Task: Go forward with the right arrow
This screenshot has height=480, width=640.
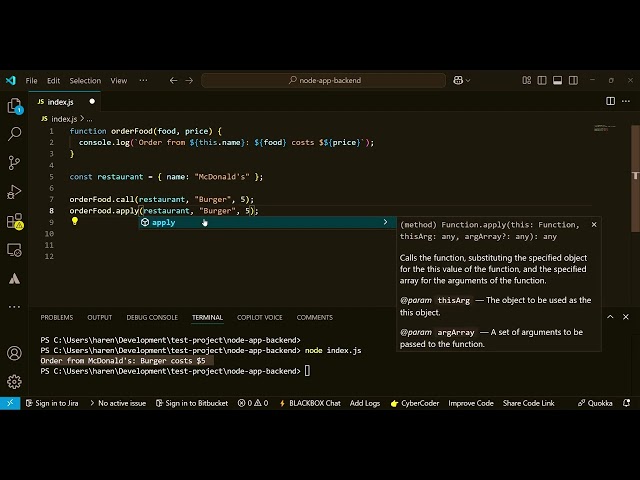Action: (189, 80)
